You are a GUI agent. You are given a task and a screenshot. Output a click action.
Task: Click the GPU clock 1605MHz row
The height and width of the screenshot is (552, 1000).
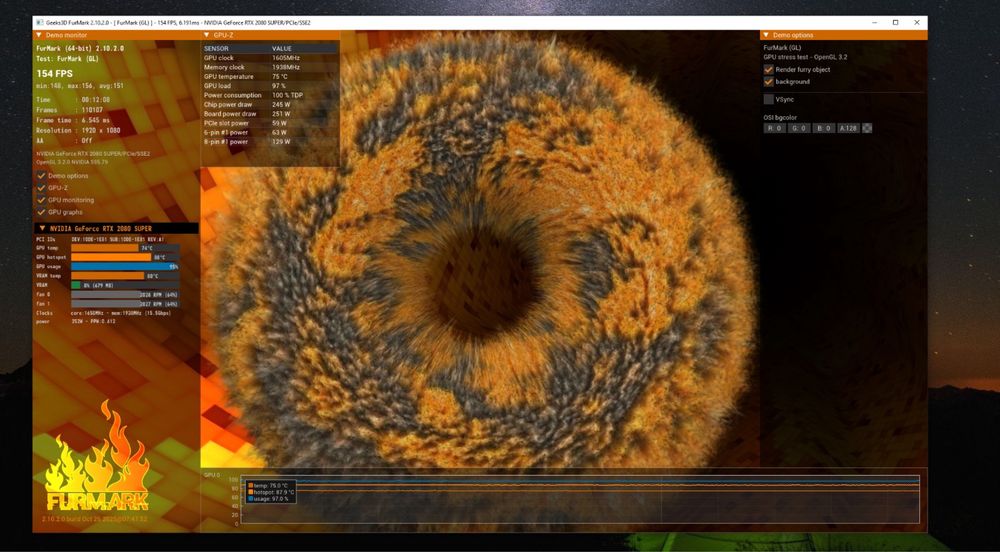pos(270,58)
